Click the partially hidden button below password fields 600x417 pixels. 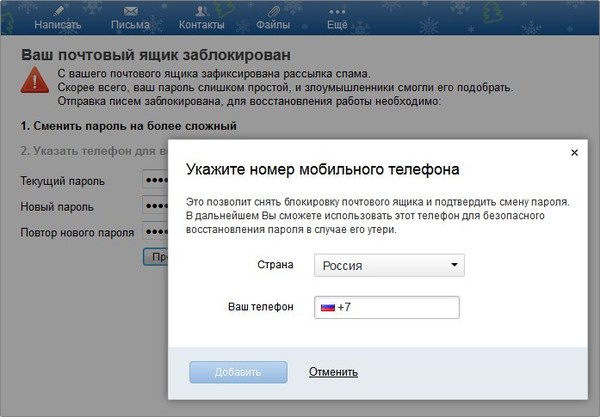tap(156, 257)
